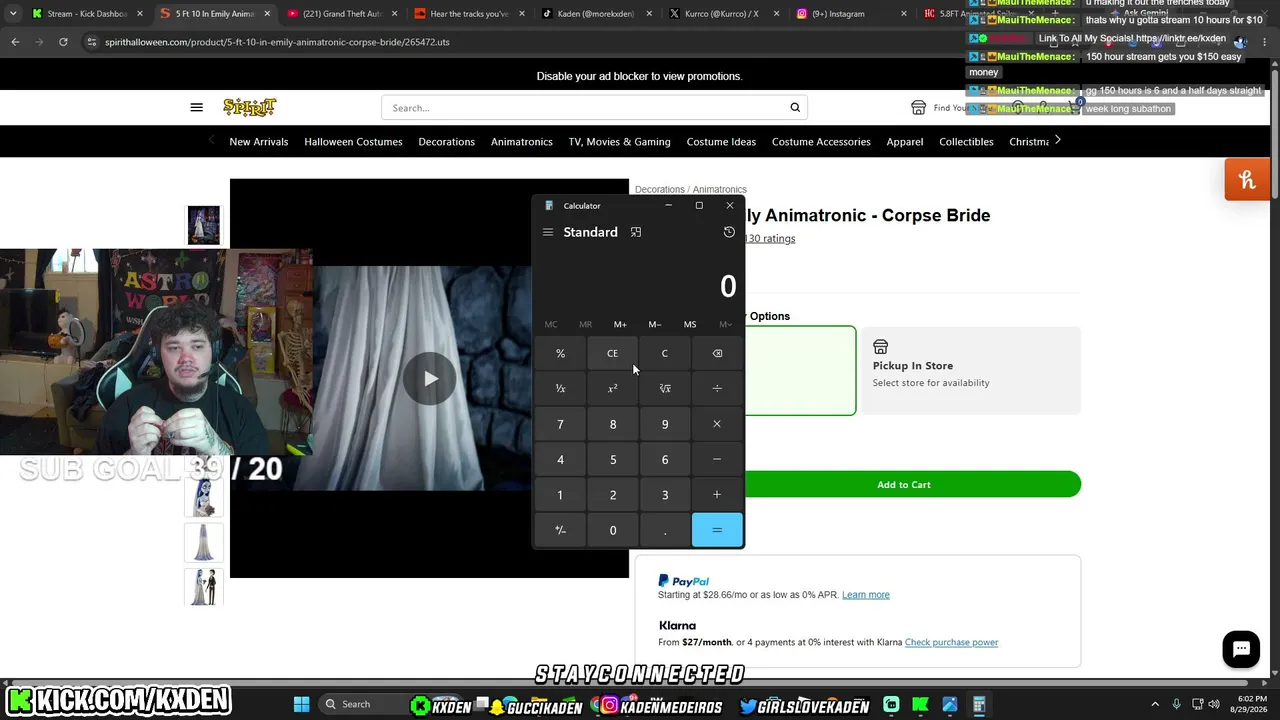Click Klarna Check purchase power link
The width and height of the screenshot is (1280, 720).
coord(951,642)
